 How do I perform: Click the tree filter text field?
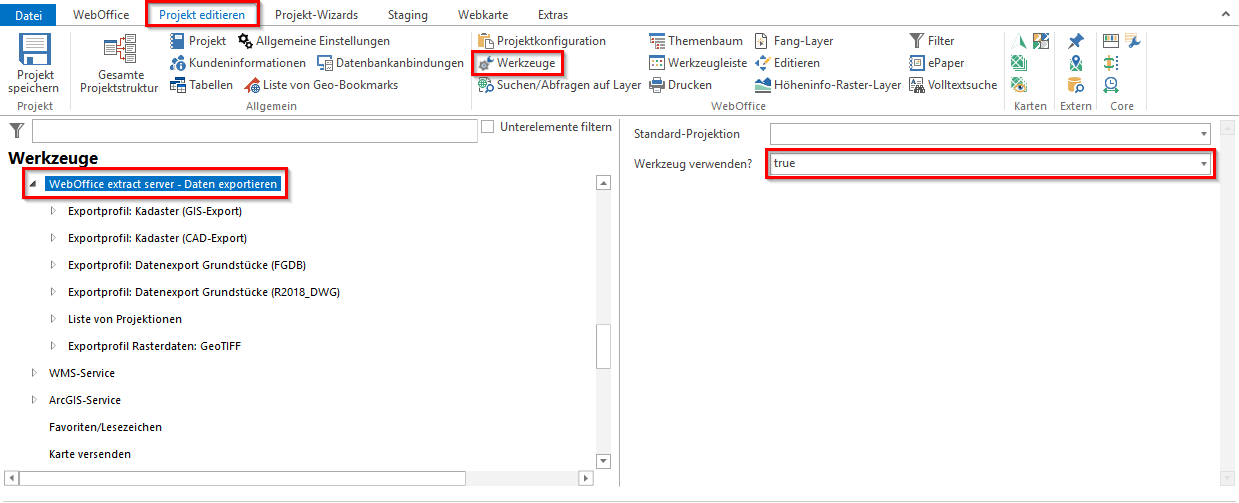click(x=255, y=131)
